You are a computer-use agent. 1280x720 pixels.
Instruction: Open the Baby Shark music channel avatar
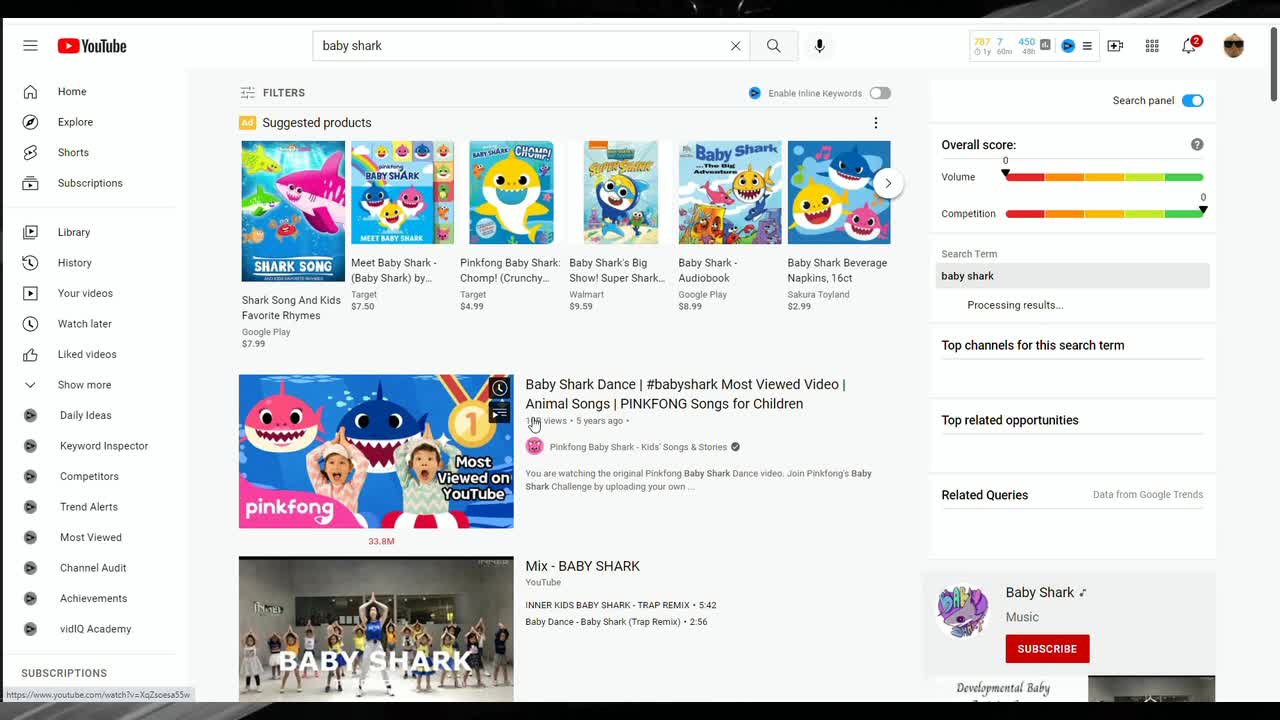pyautogui.click(x=963, y=611)
